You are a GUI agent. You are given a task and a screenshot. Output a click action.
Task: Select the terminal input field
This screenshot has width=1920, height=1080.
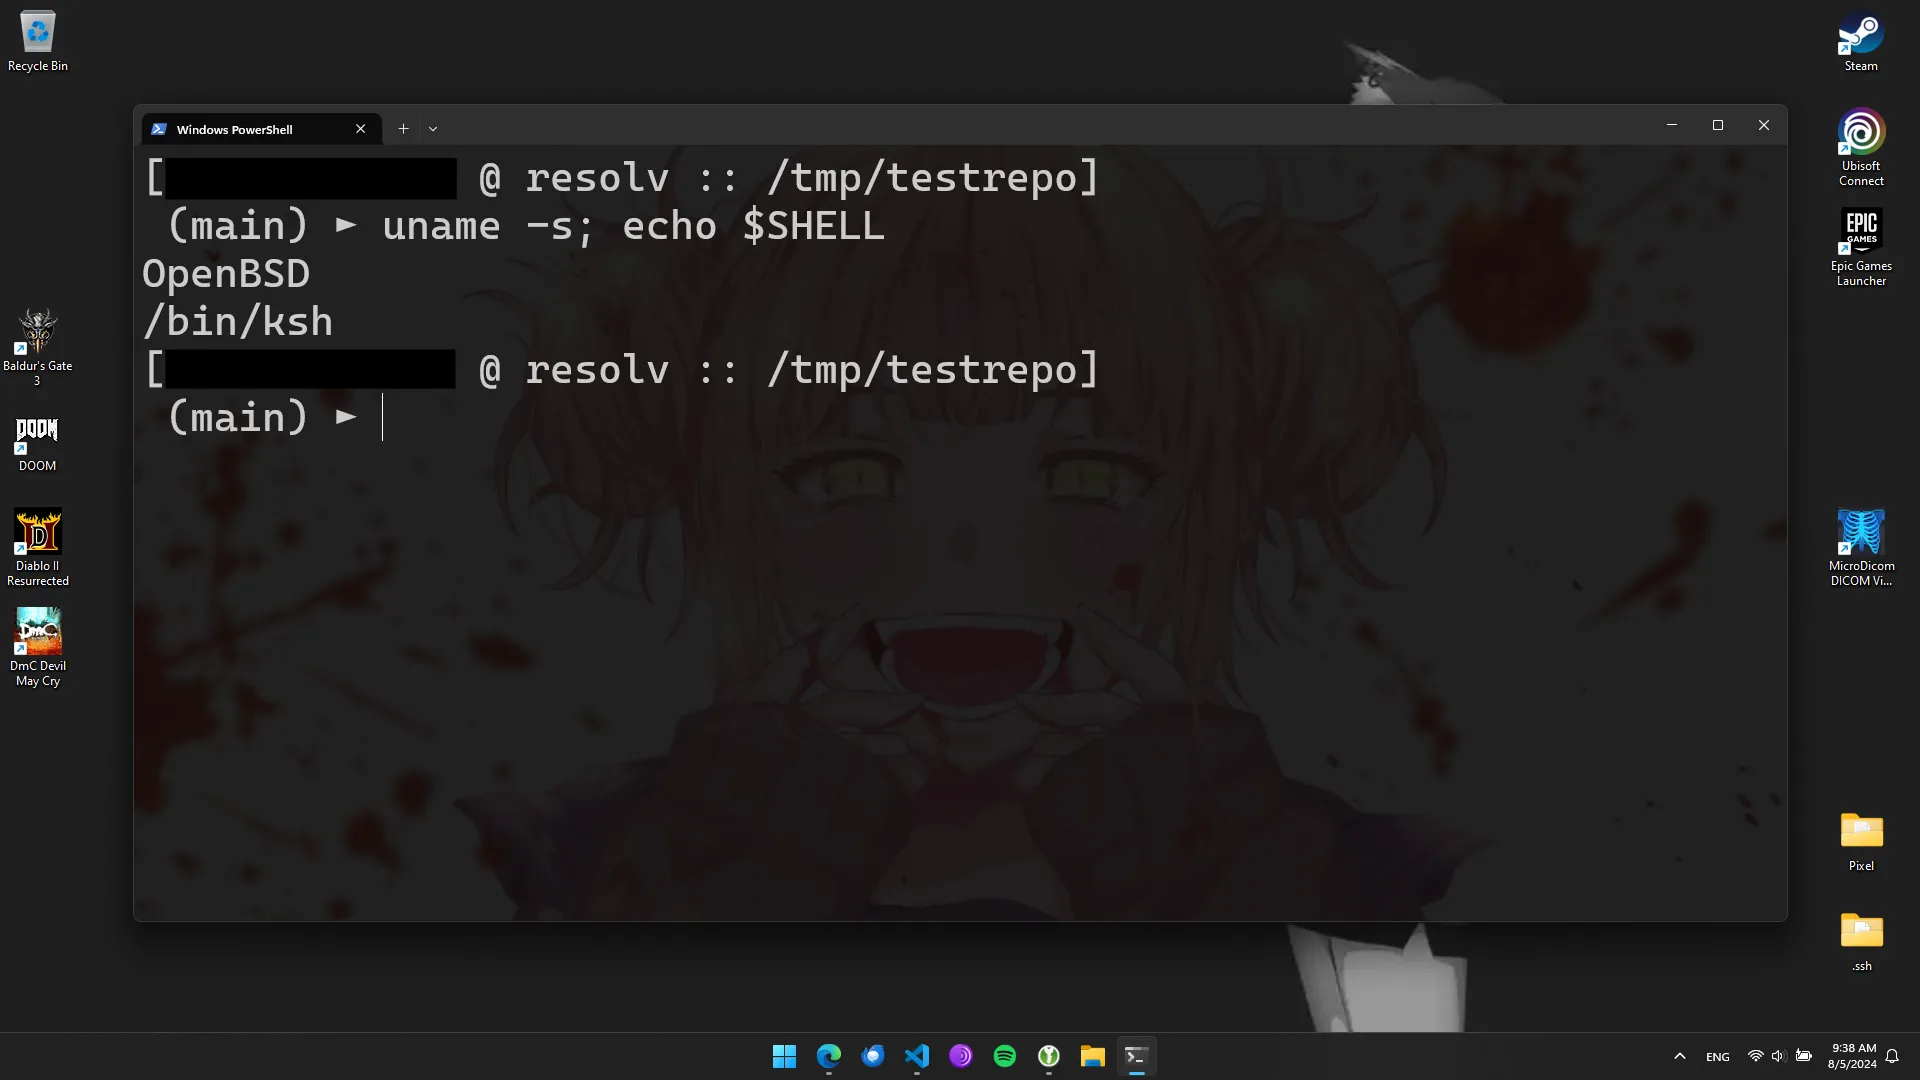[390, 418]
